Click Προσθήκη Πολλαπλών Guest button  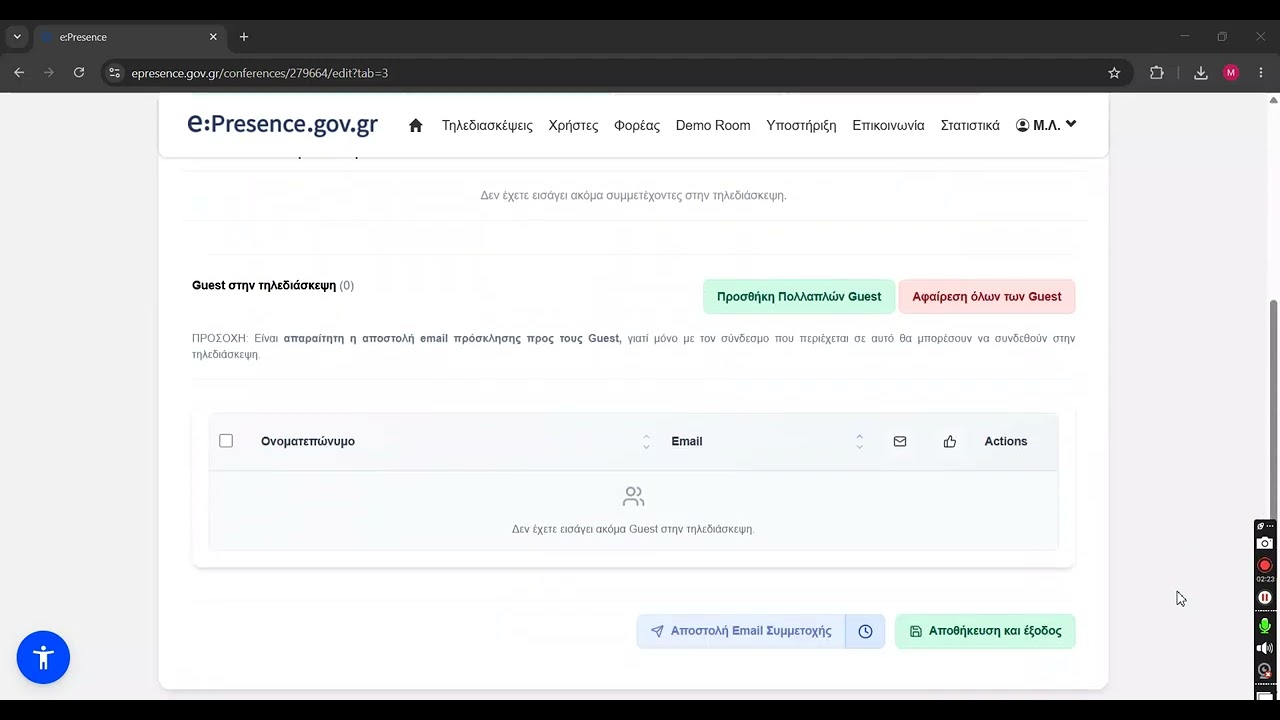(799, 296)
